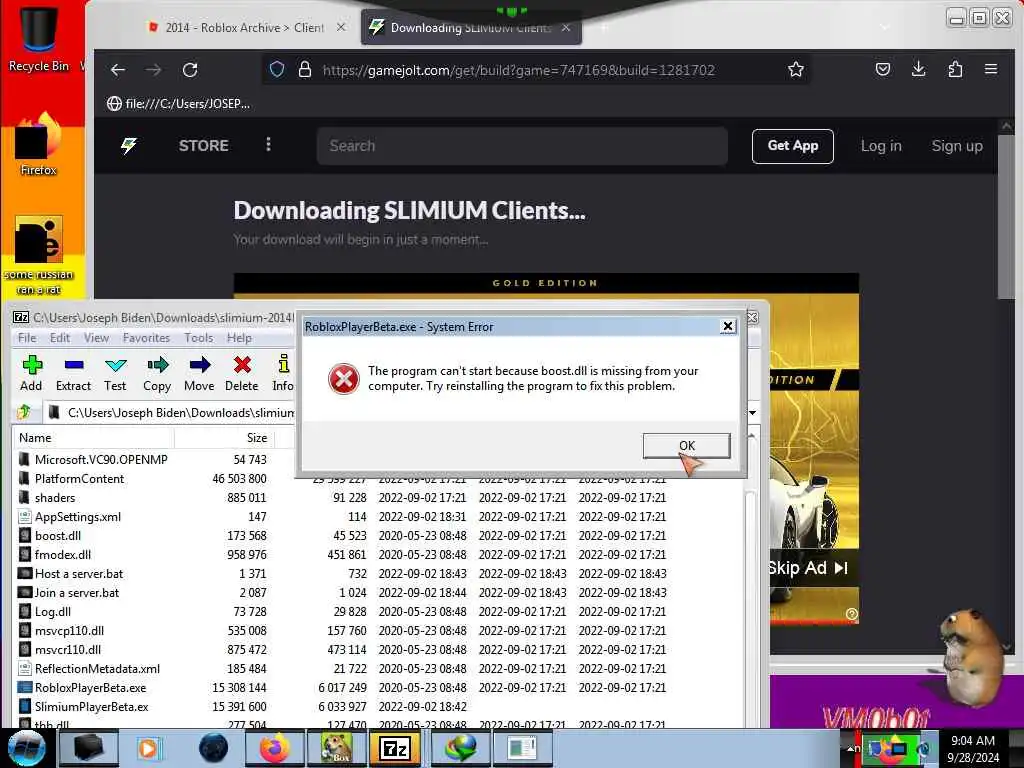Open the 7-Zip Edit menu
Screen dimensions: 1024x768
coord(59,338)
